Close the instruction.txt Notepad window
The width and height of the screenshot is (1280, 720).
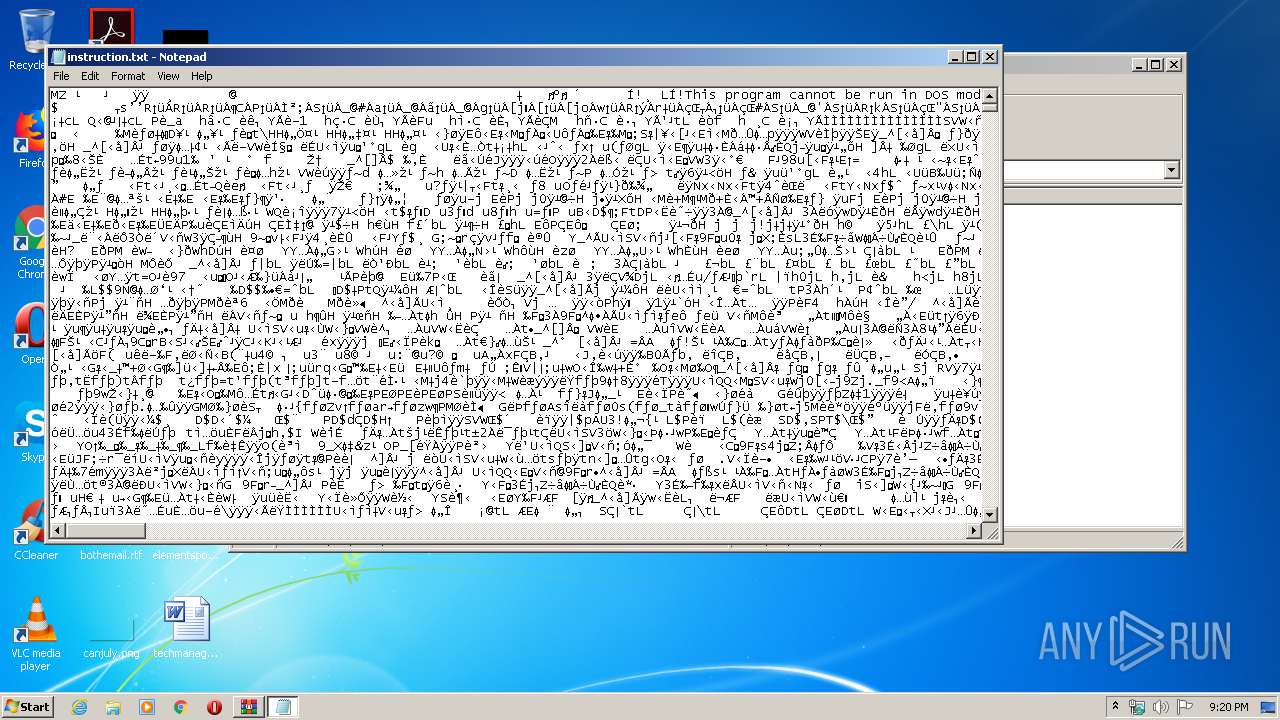click(988, 57)
